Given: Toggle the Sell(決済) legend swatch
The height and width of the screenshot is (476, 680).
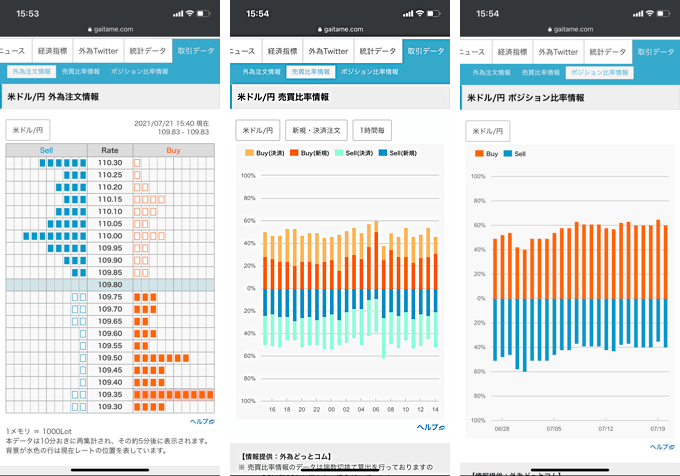Looking at the screenshot, I should click(339, 153).
